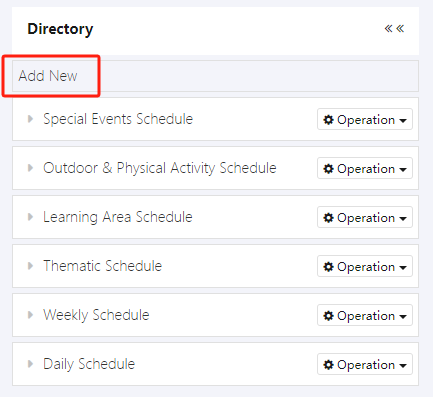Open the Weekly Schedule entry

tap(96, 315)
